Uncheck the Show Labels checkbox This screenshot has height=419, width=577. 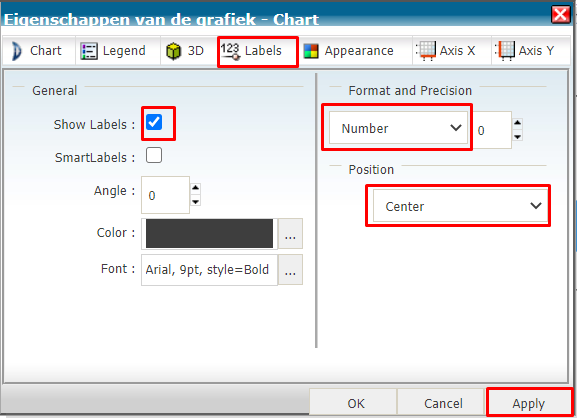(x=154, y=122)
